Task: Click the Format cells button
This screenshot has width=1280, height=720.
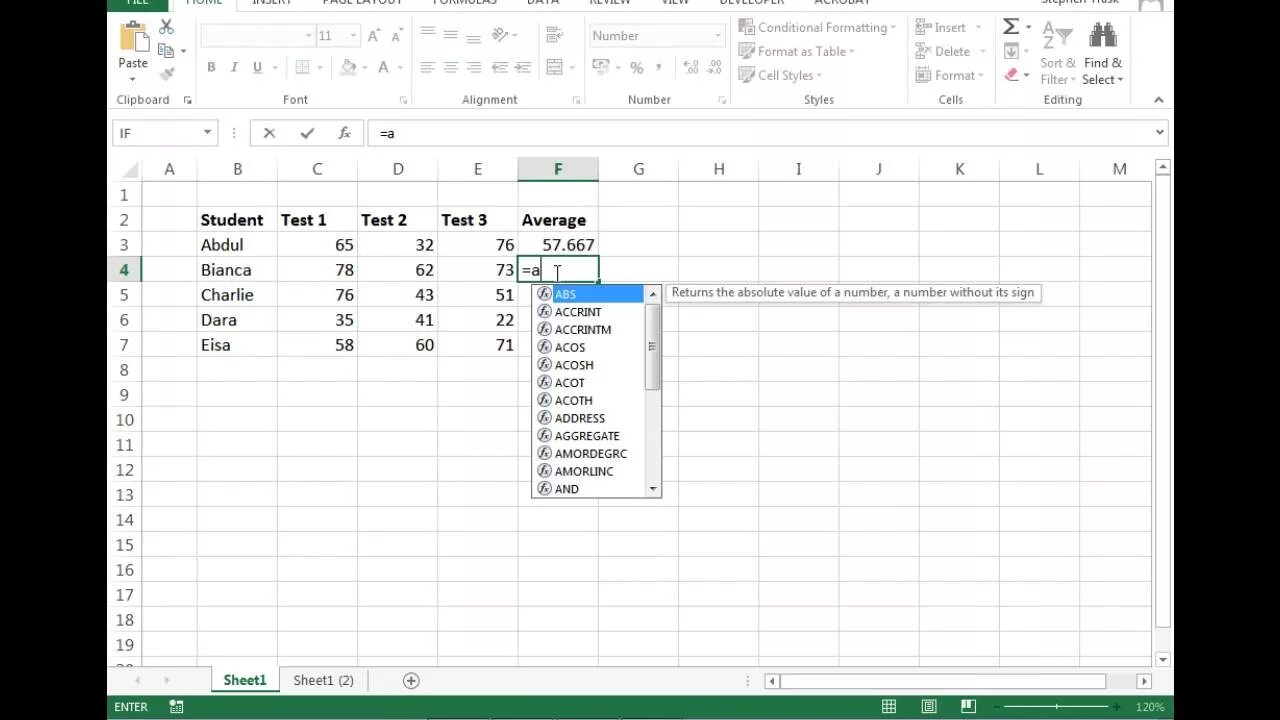Action: 951,75
